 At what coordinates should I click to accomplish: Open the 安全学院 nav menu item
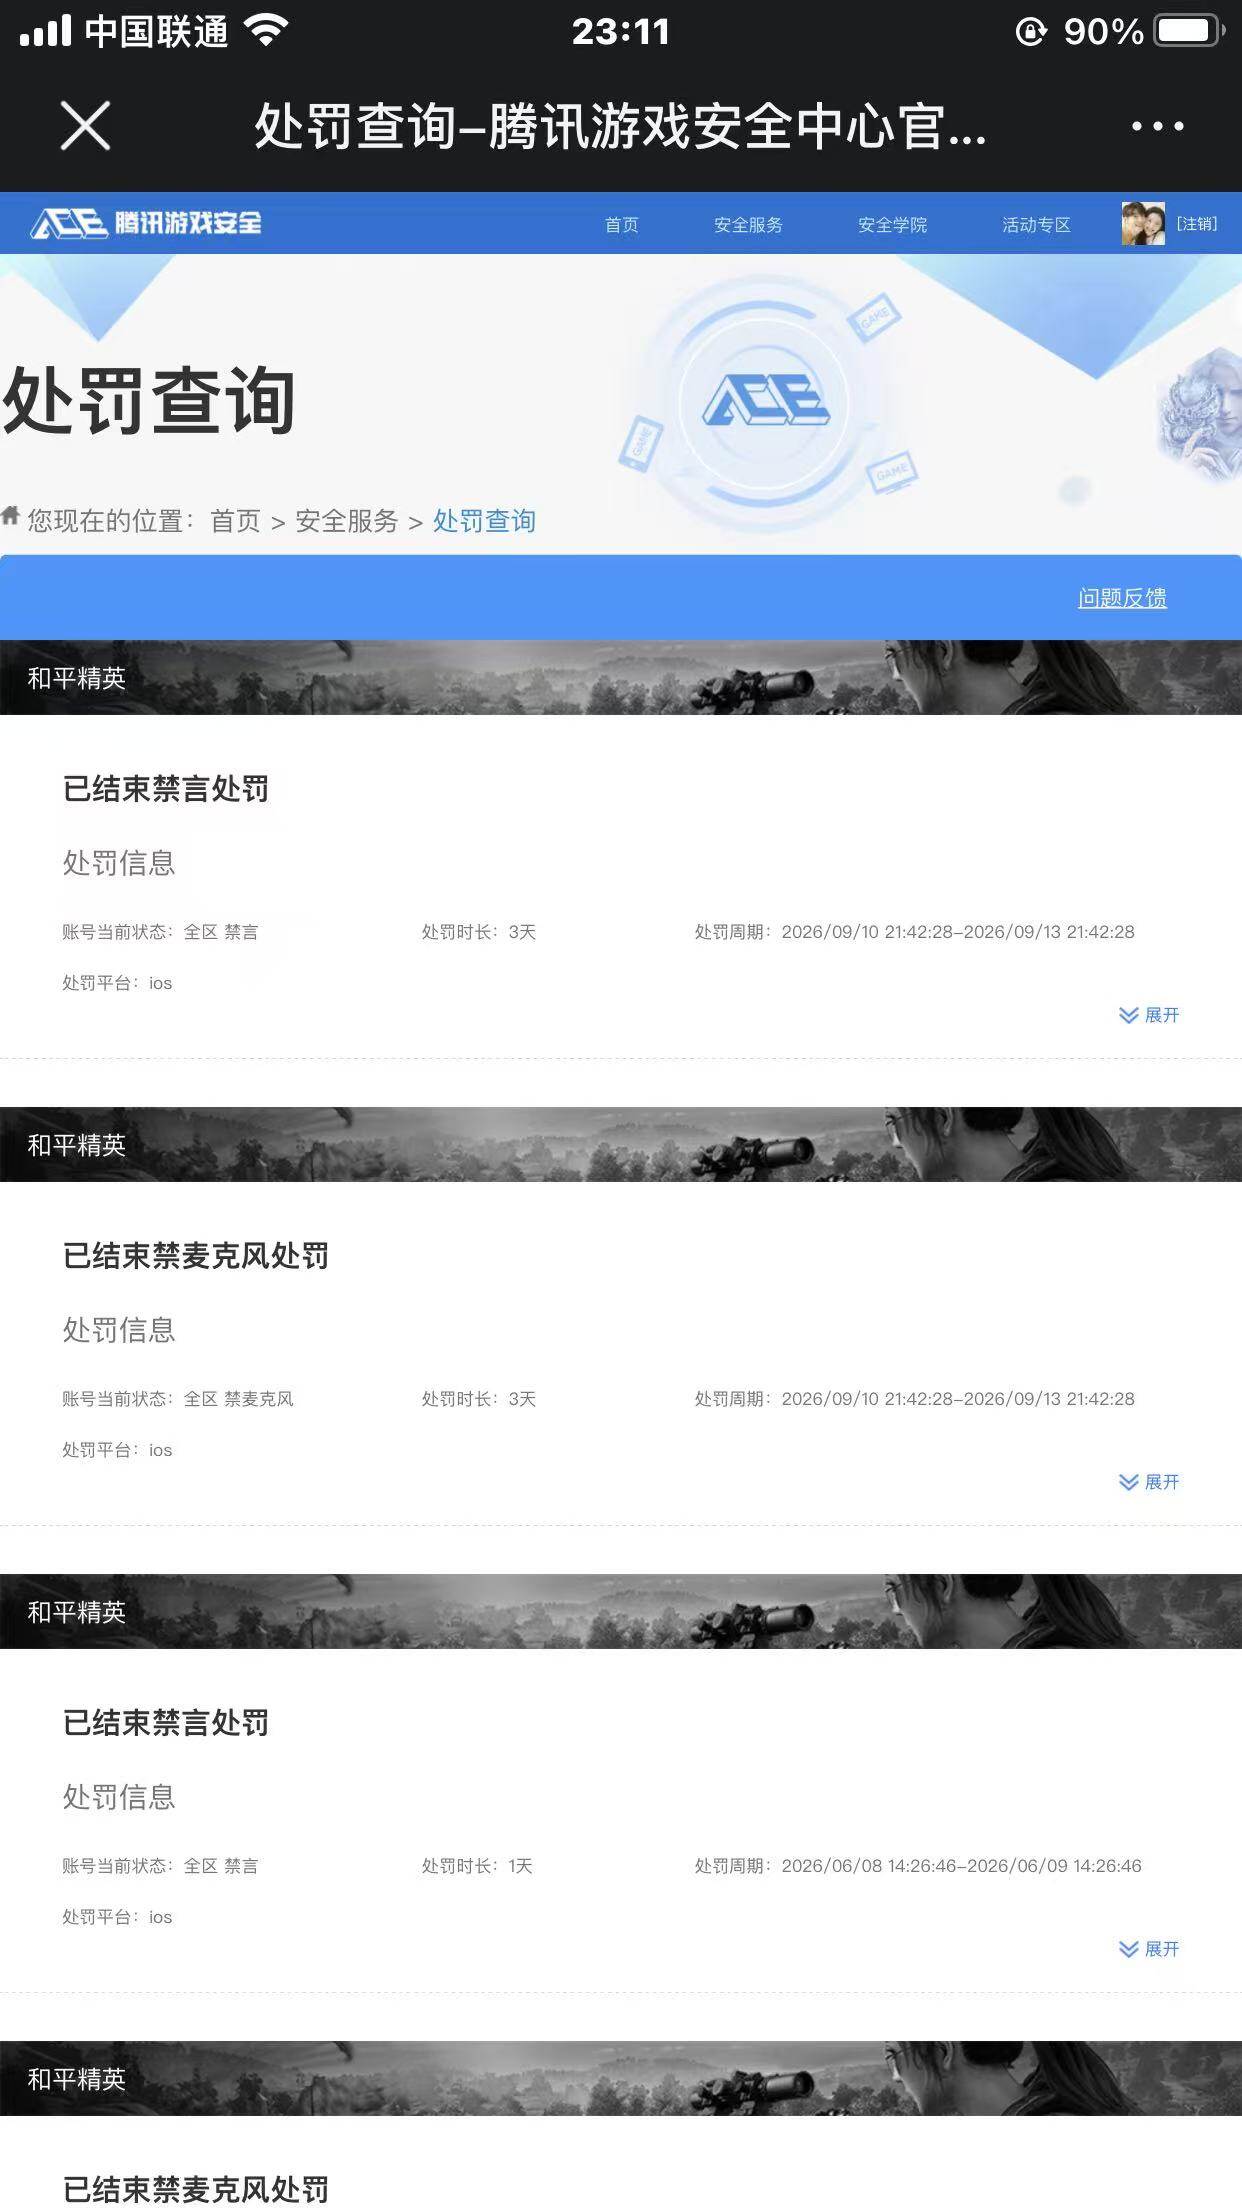892,224
